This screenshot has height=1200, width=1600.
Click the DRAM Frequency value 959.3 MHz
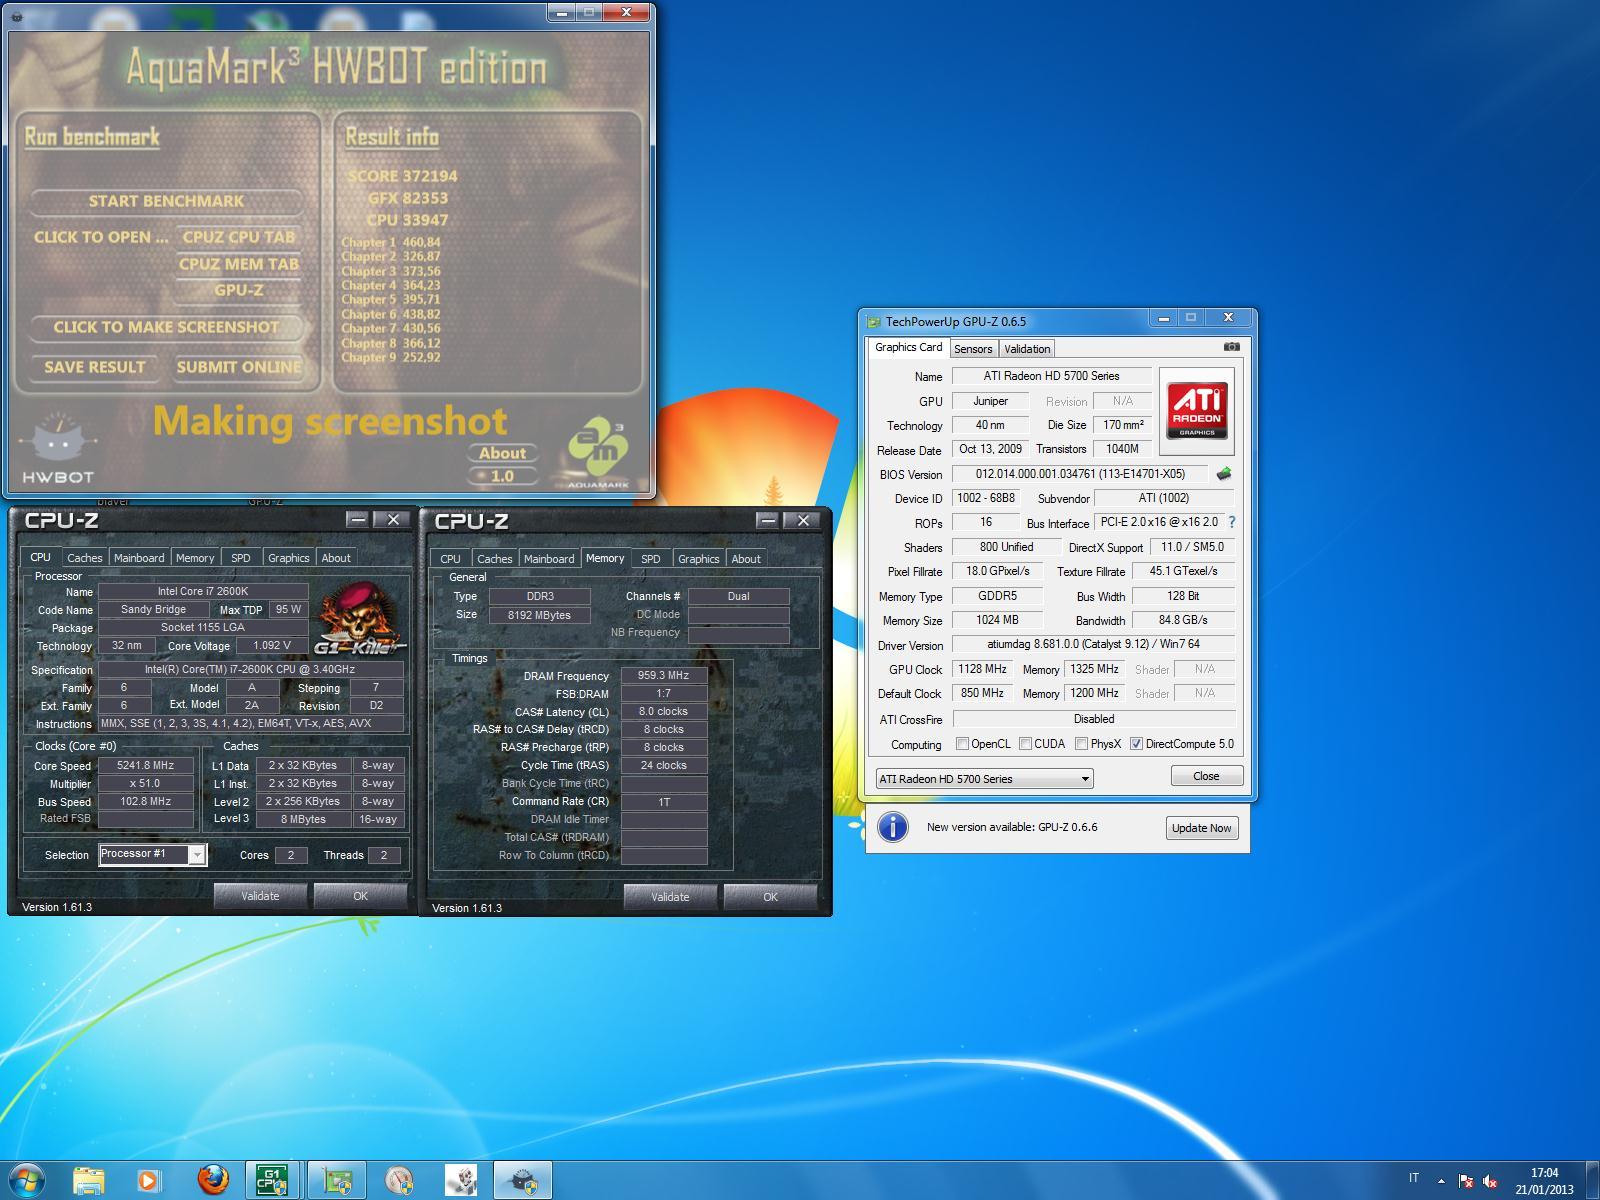[664, 676]
